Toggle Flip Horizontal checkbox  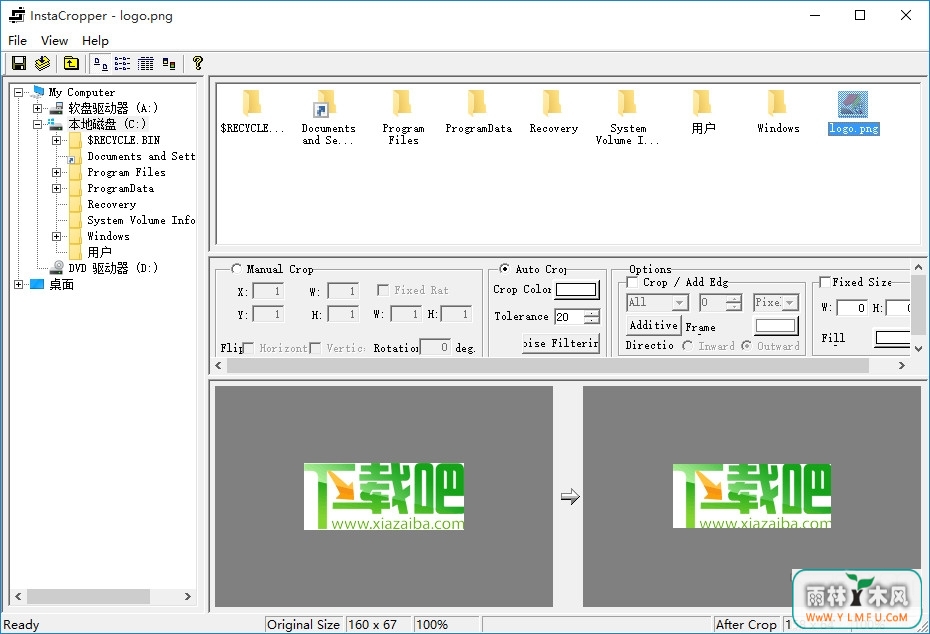(x=249, y=348)
